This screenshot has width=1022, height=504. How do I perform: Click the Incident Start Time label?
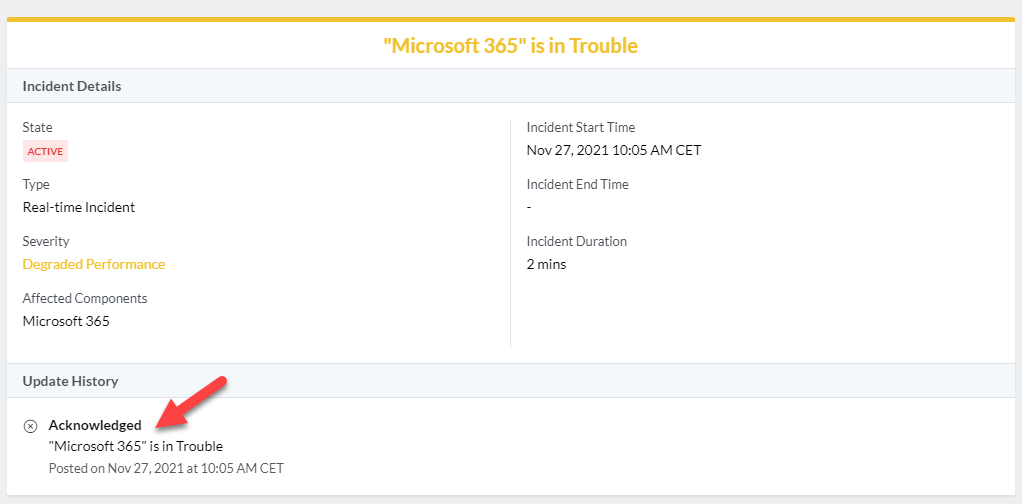click(x=581, y=127)
